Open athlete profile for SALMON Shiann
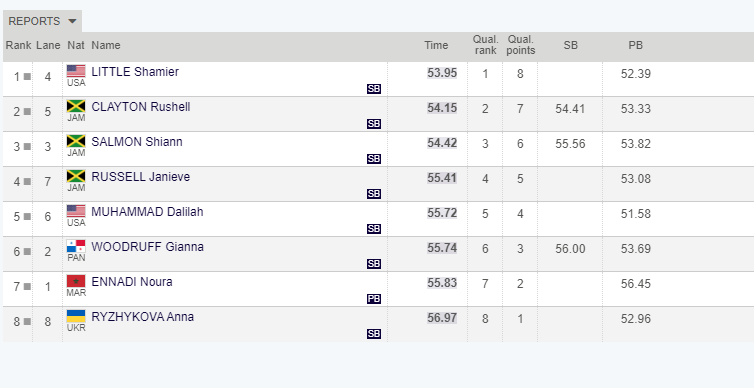Viewport: 754px width, 388px height. coord(137,142)
